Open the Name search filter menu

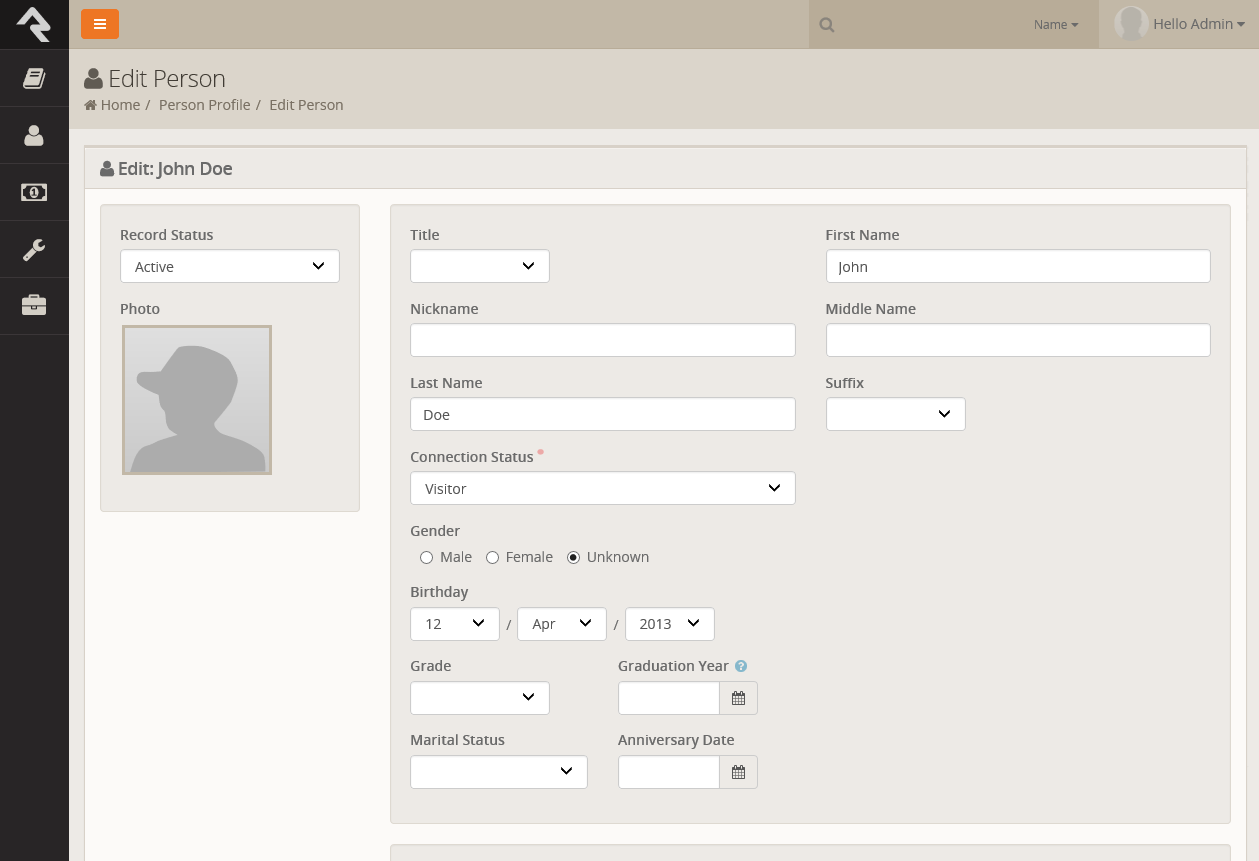click(1055, 25)
